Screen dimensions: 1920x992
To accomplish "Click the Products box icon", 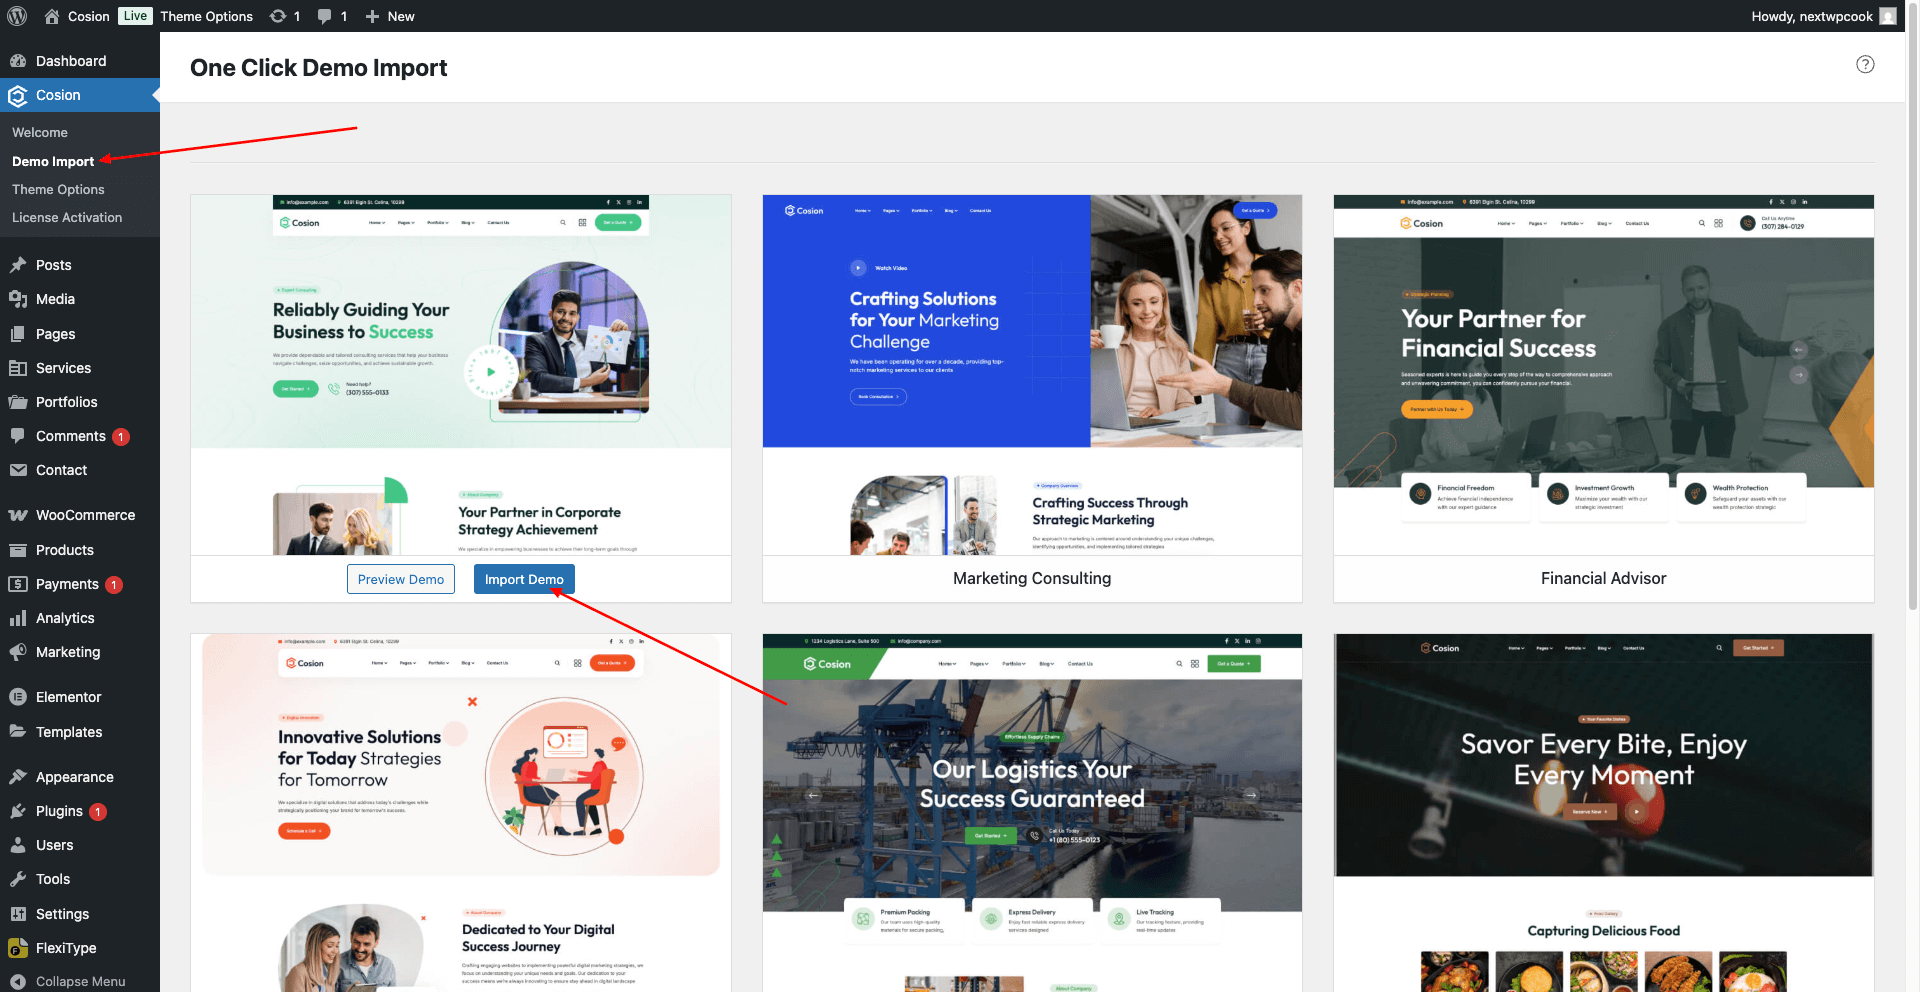I will (18, 550).
